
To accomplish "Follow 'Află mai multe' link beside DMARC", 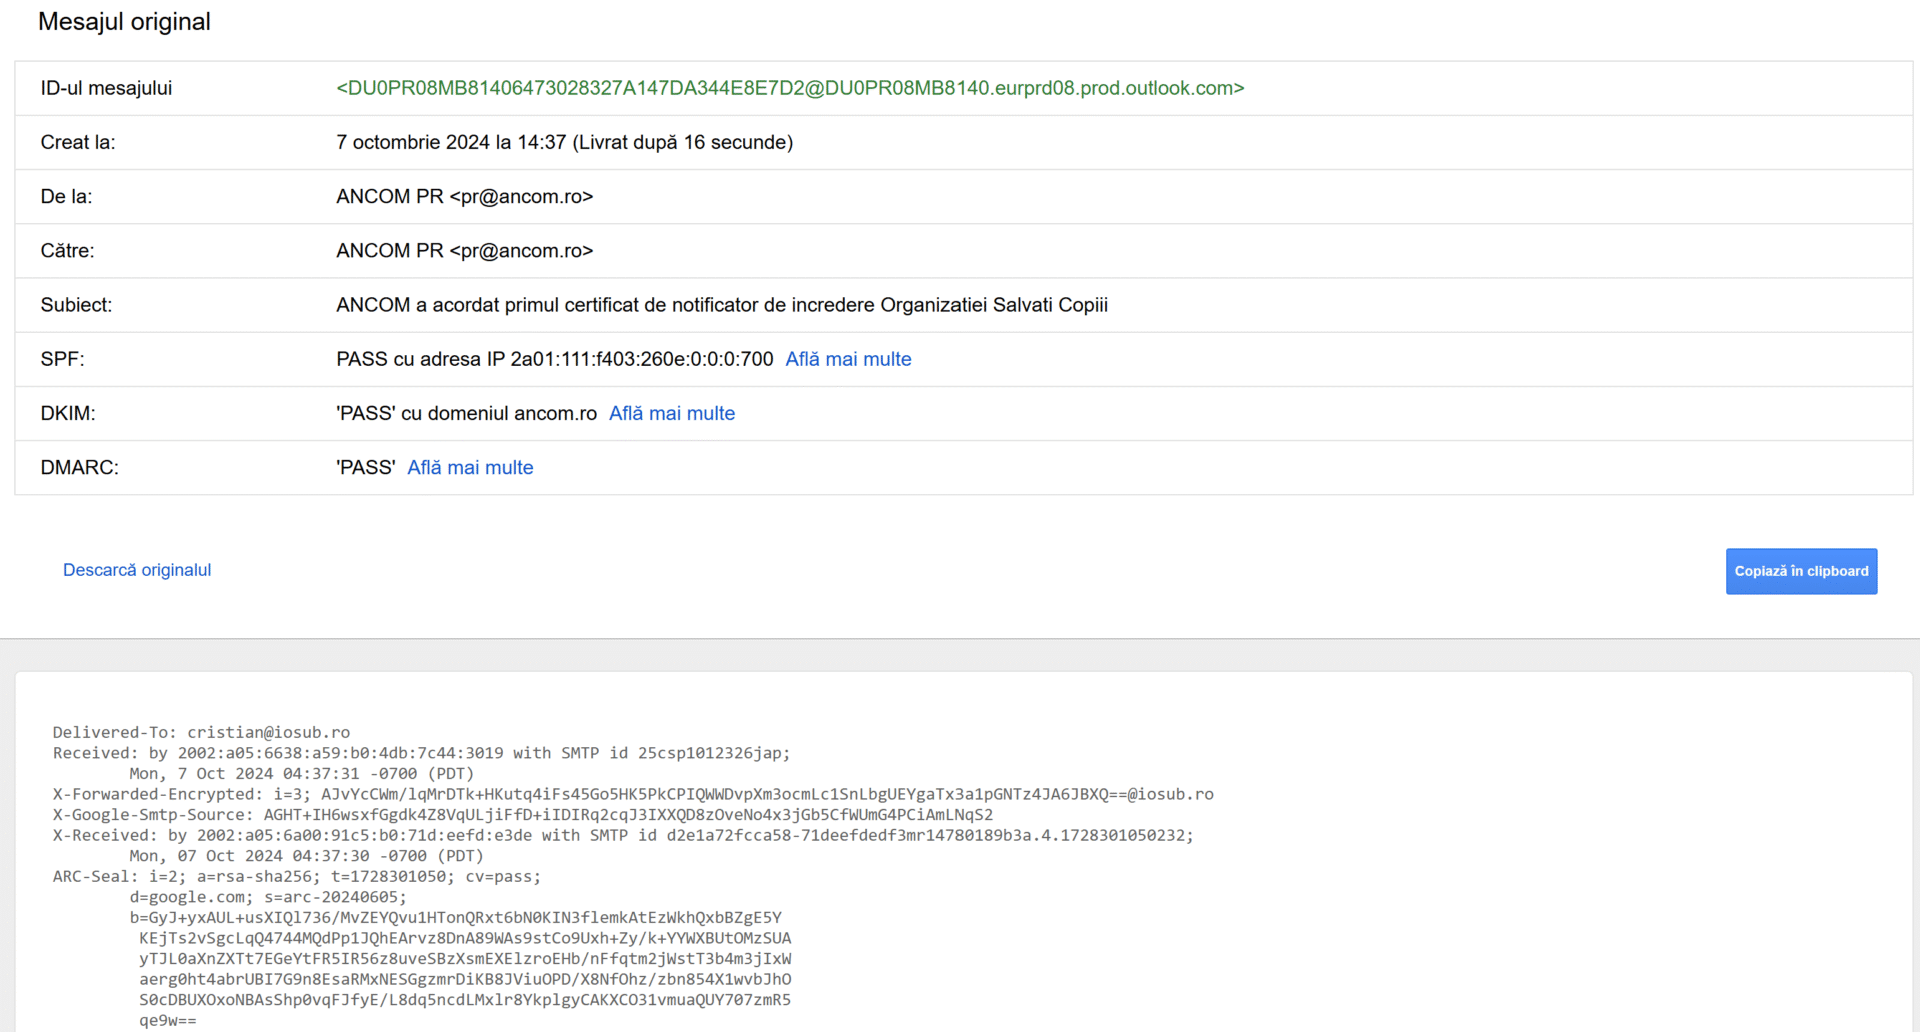I will pos(470,467).
